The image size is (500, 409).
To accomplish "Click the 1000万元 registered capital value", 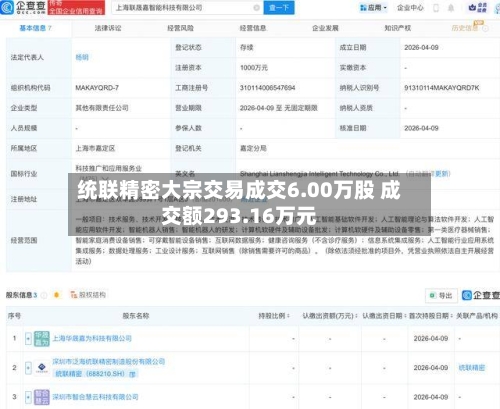I will 254,68.
